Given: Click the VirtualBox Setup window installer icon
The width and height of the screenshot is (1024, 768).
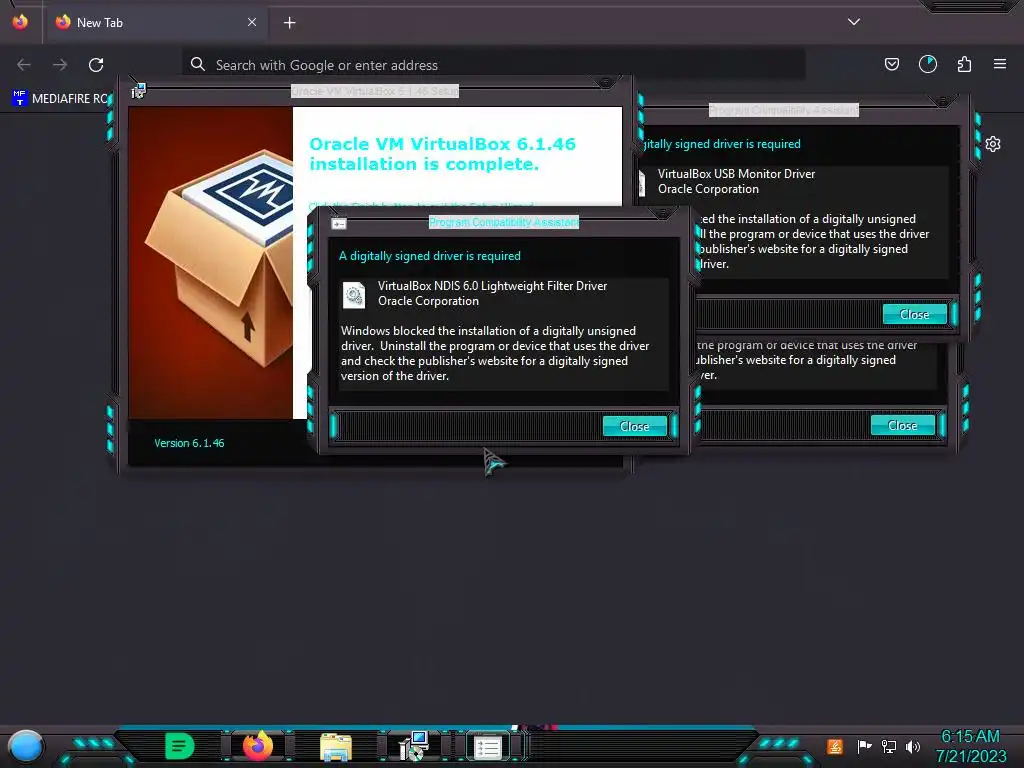Looking at the screenshot, I should [x=138, y=91].
